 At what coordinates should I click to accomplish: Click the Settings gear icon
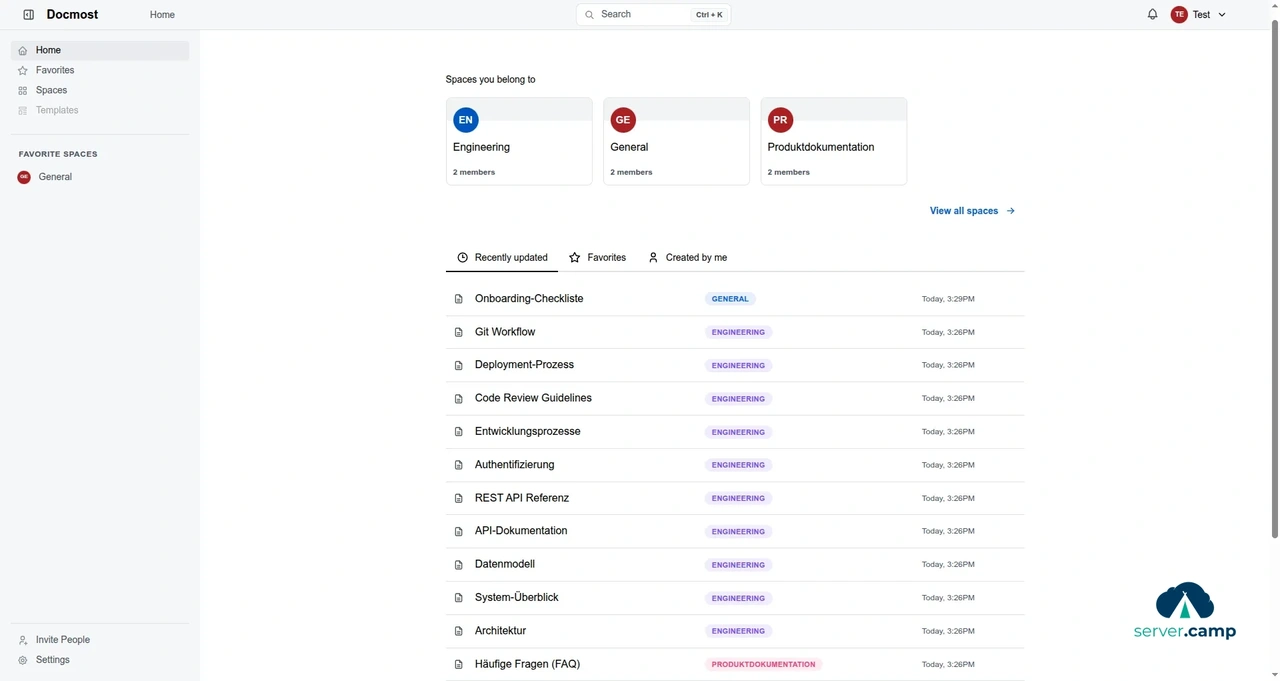[23, 660]
